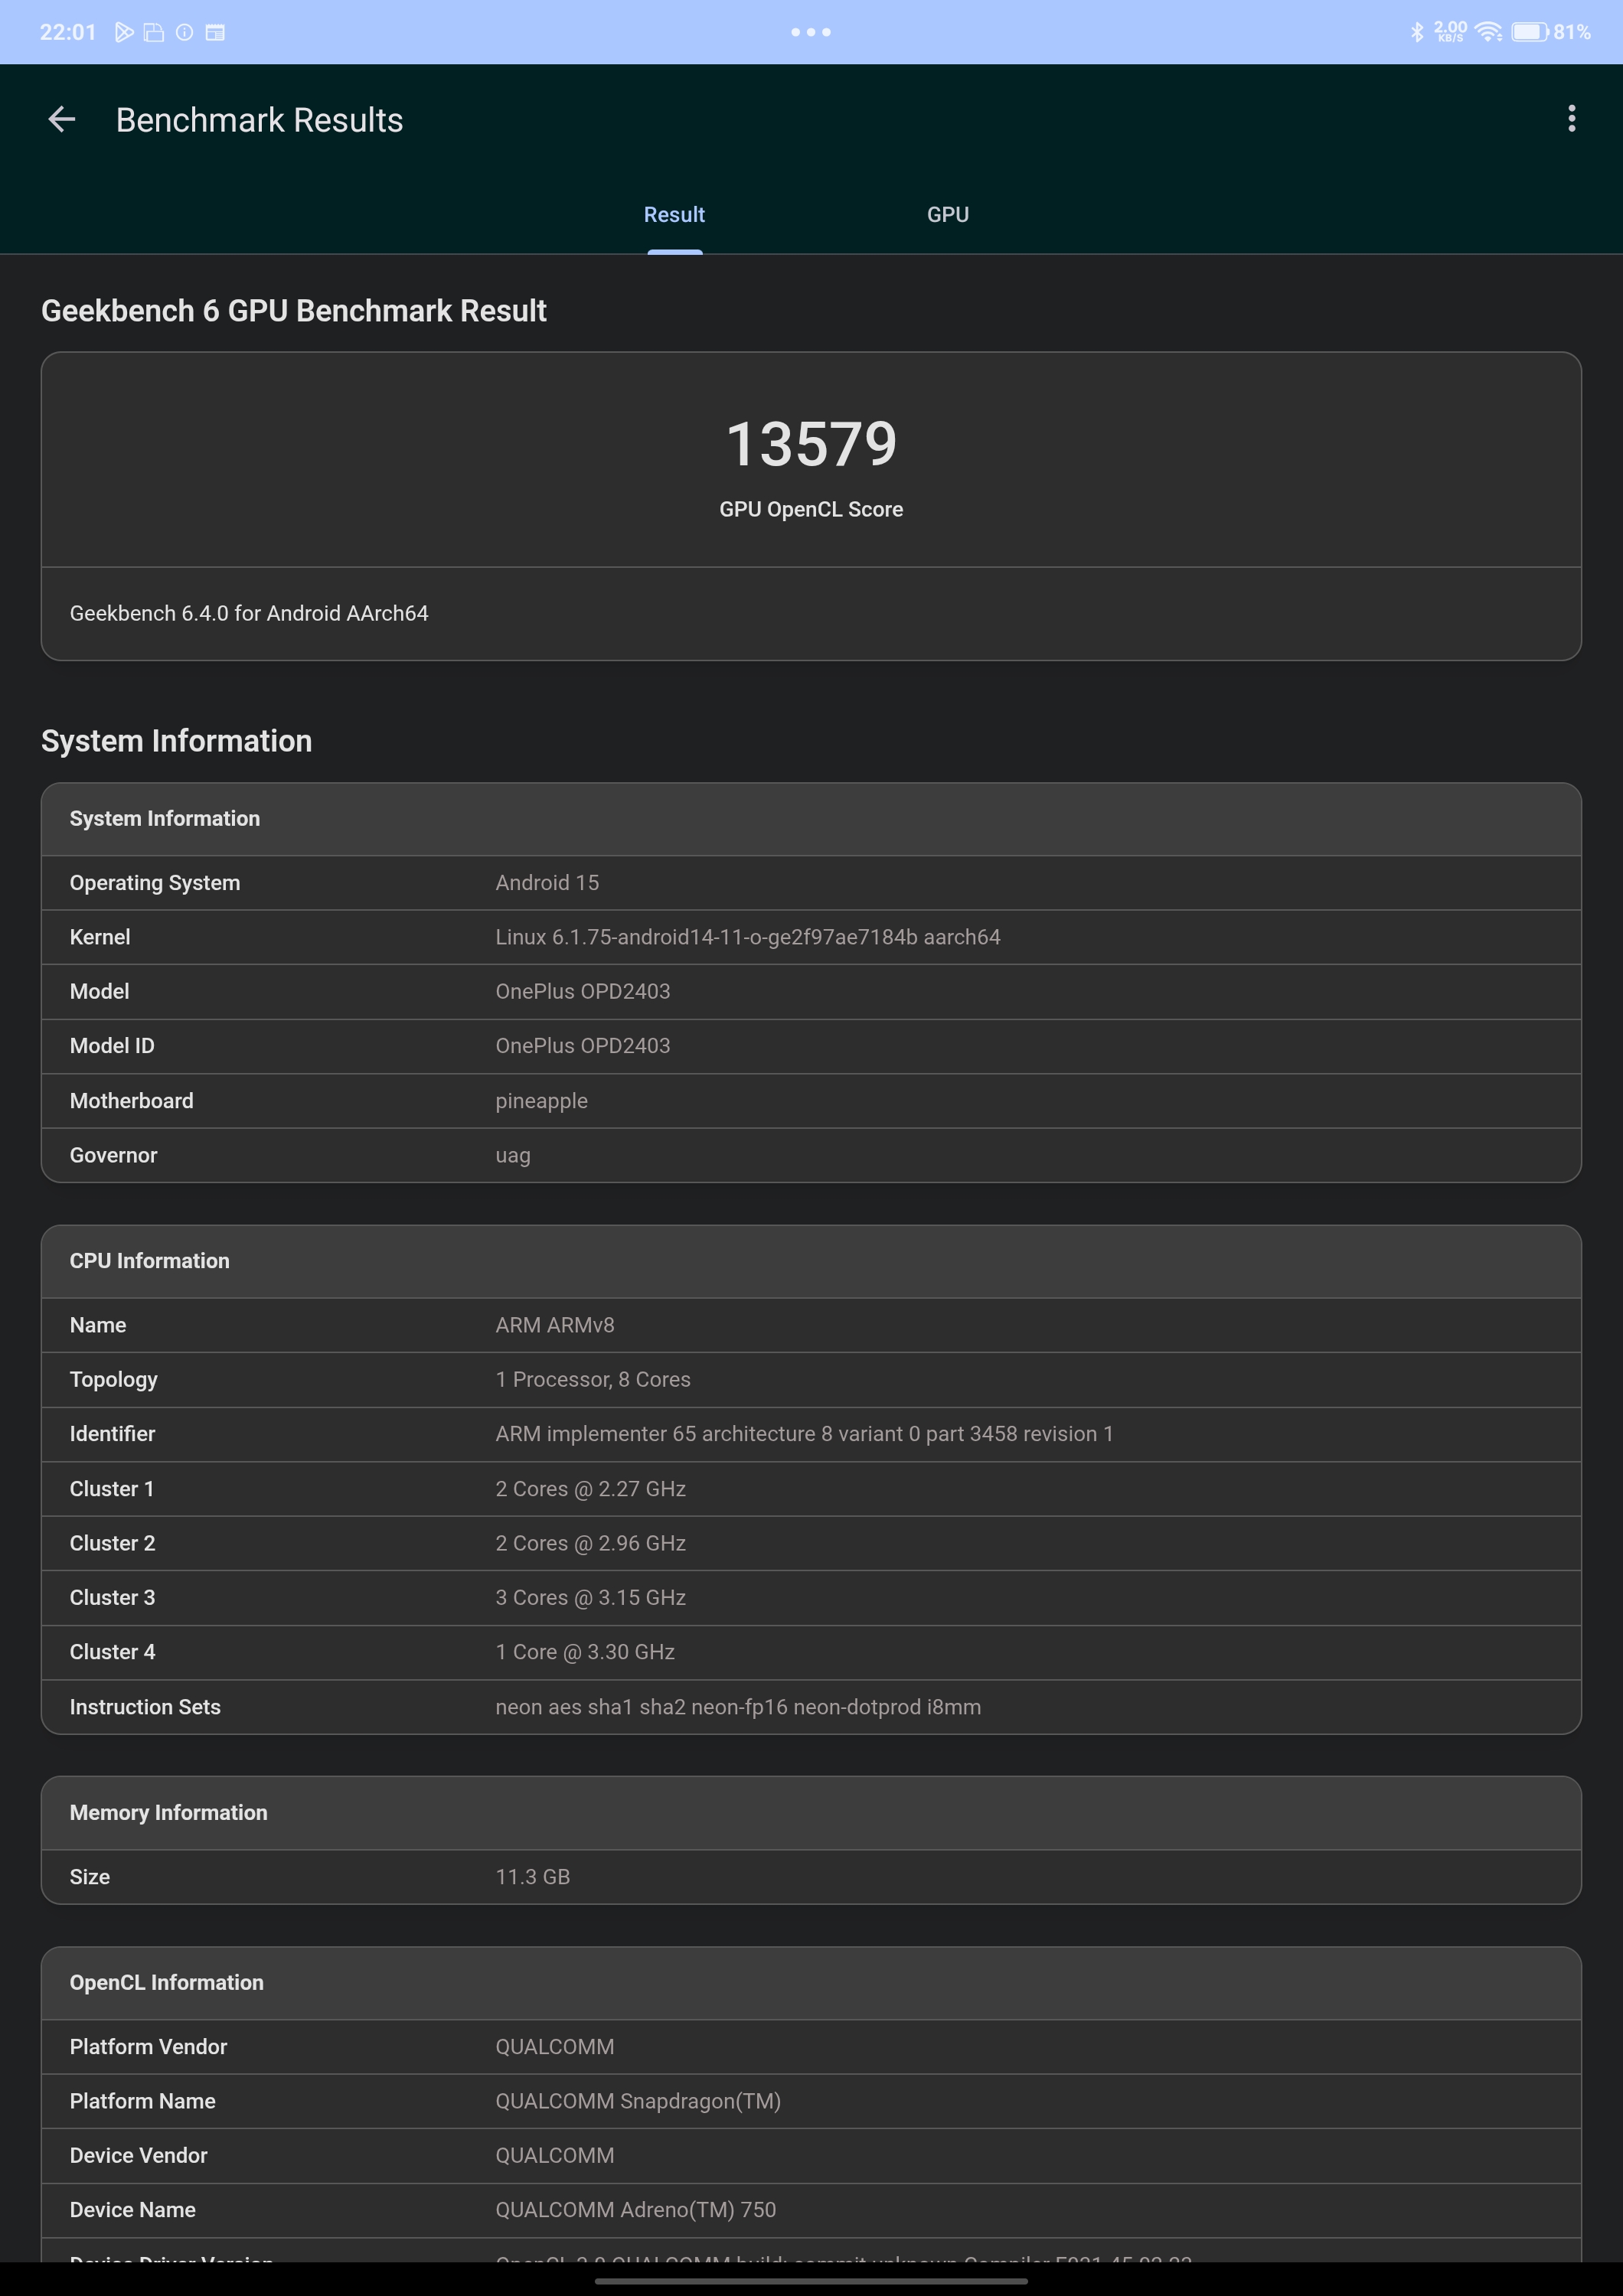This screenshot has width=1623, height=2296.
Task: Open the three-dot overflow menu
Action: [x=1571, y=119]
